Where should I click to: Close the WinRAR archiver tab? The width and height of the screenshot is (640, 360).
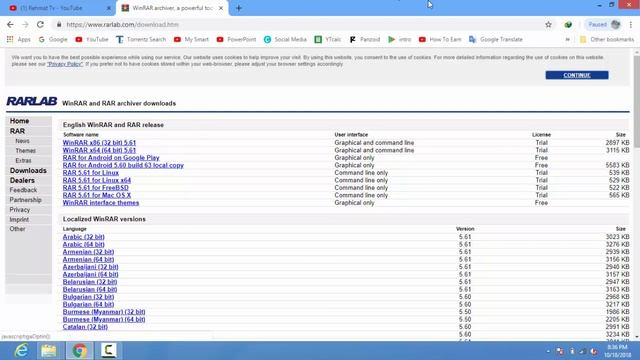point(221,8)
